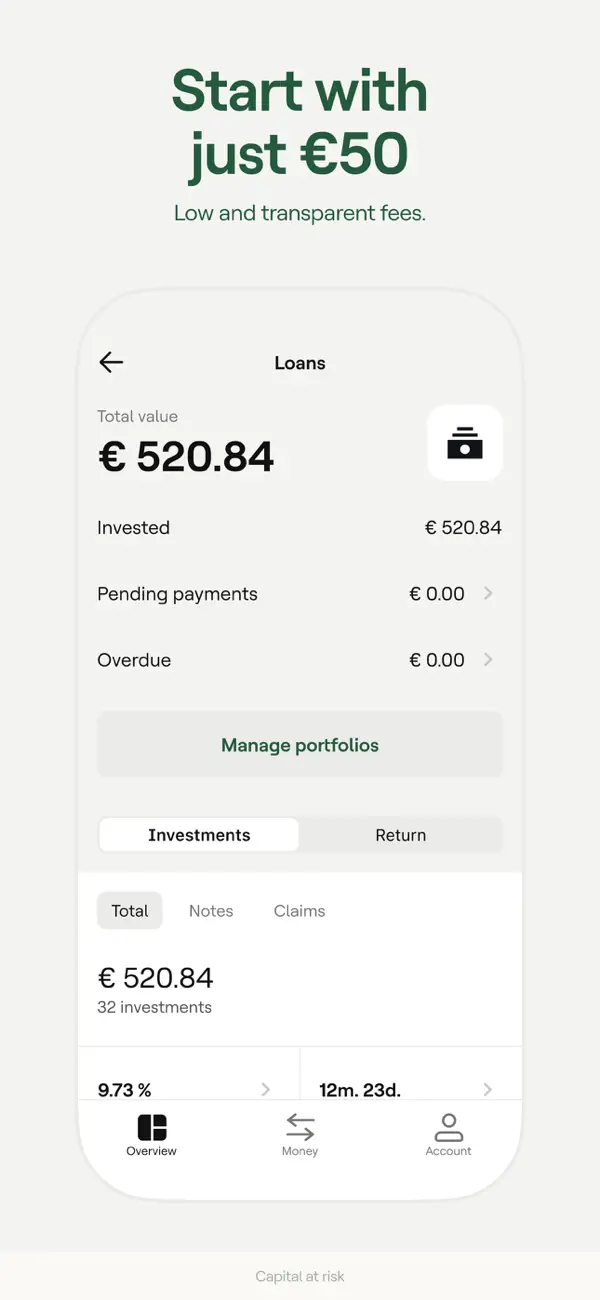Select the Notes filter
Image resolution: width=600 pixels, height=1300 pixels.
[x=211, y=910]
